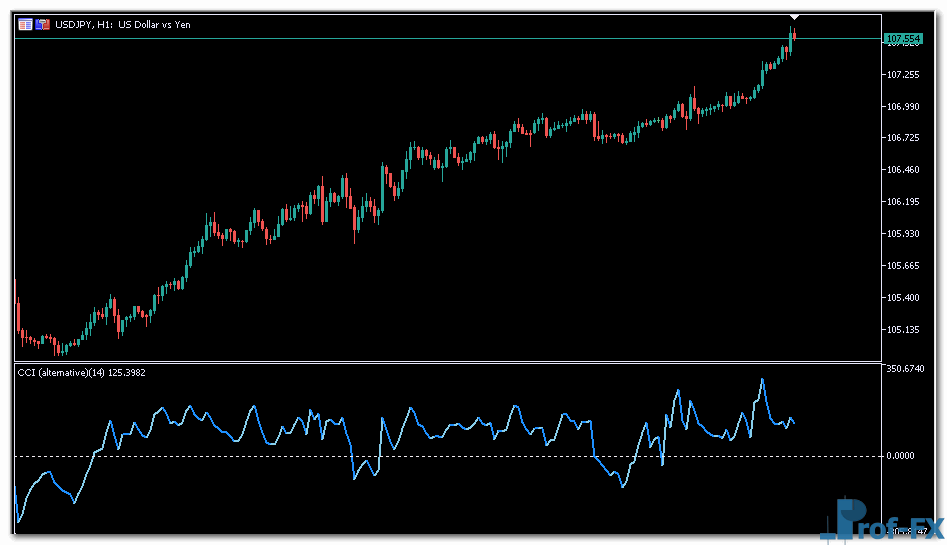Click the current price label 107.554

[x=902, y=39]
